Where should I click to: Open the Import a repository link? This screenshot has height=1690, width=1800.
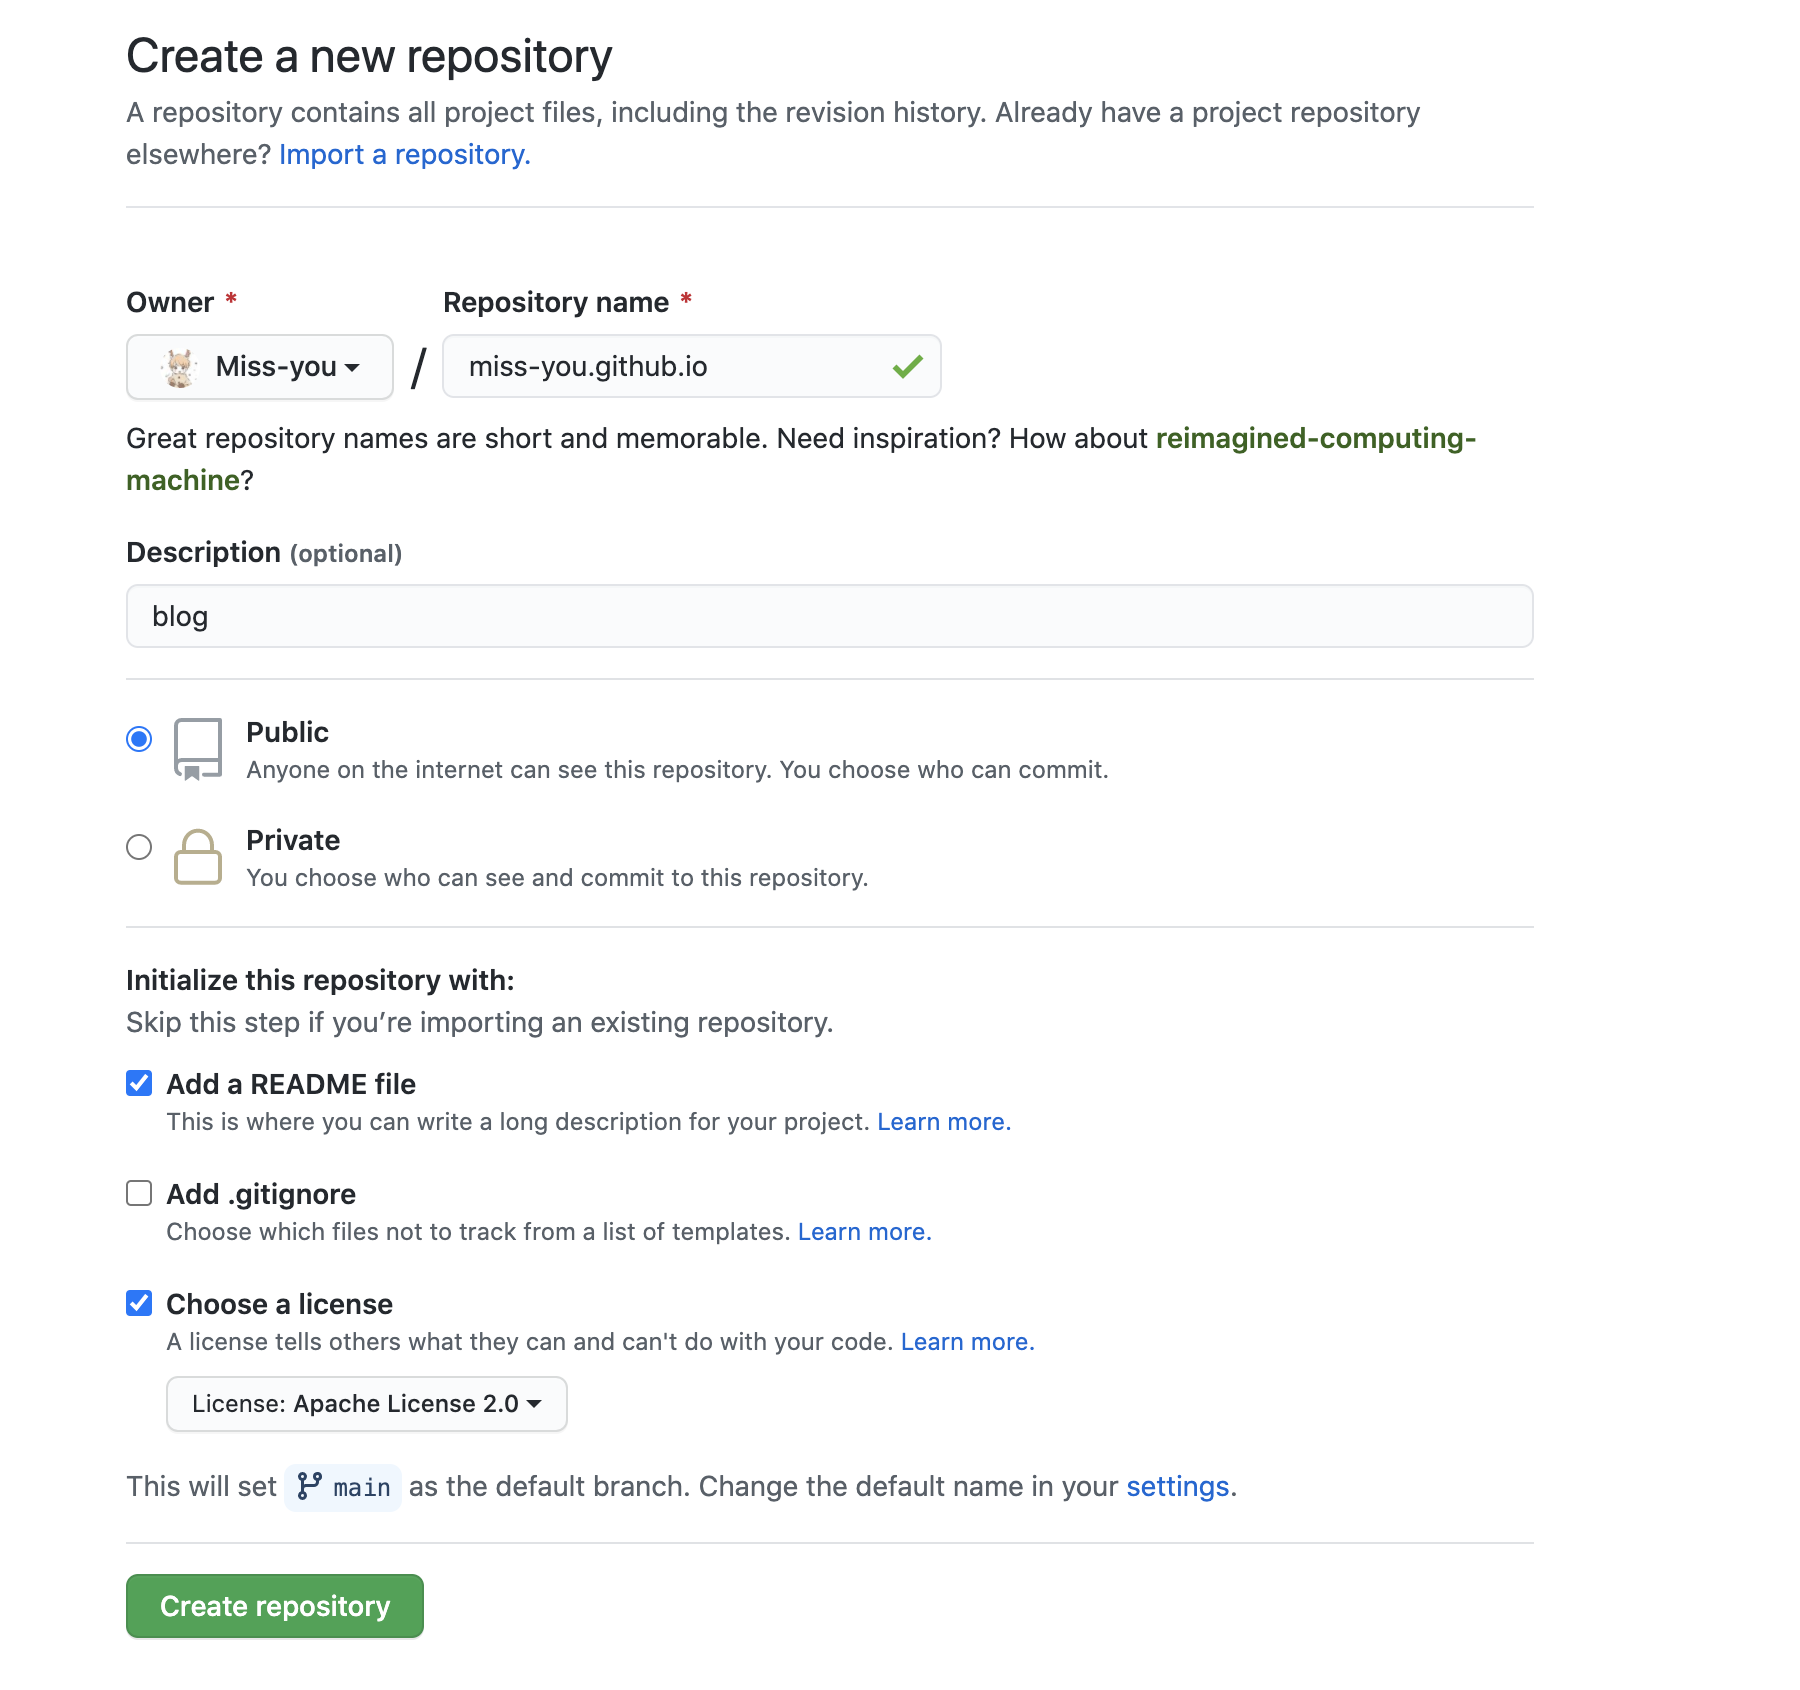[404, 155]
